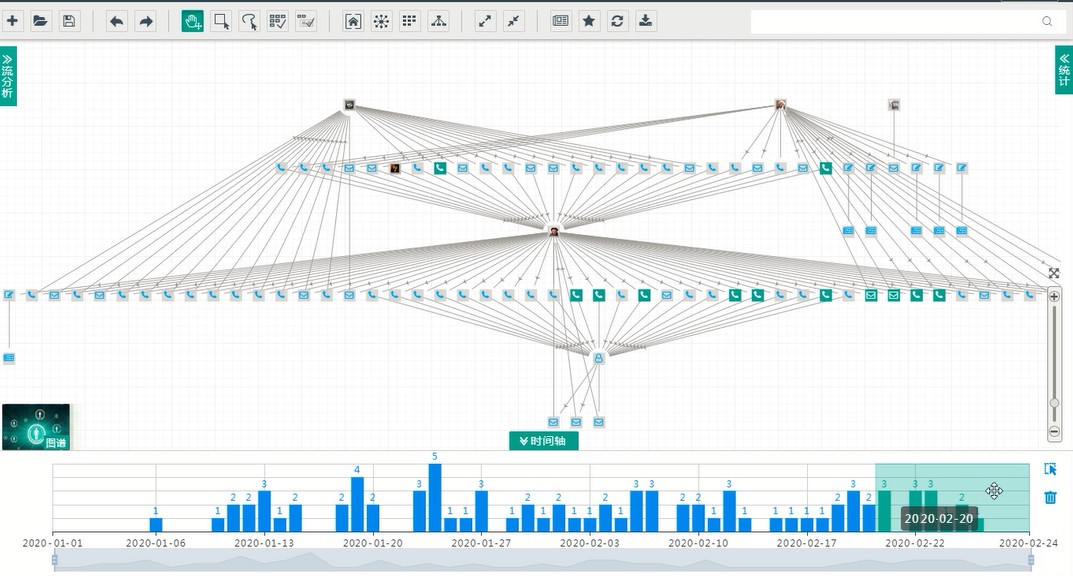Toggle the fit-to-screen icon above zoom
This screenshot has height=576, width=1073.
(1054, 273)
